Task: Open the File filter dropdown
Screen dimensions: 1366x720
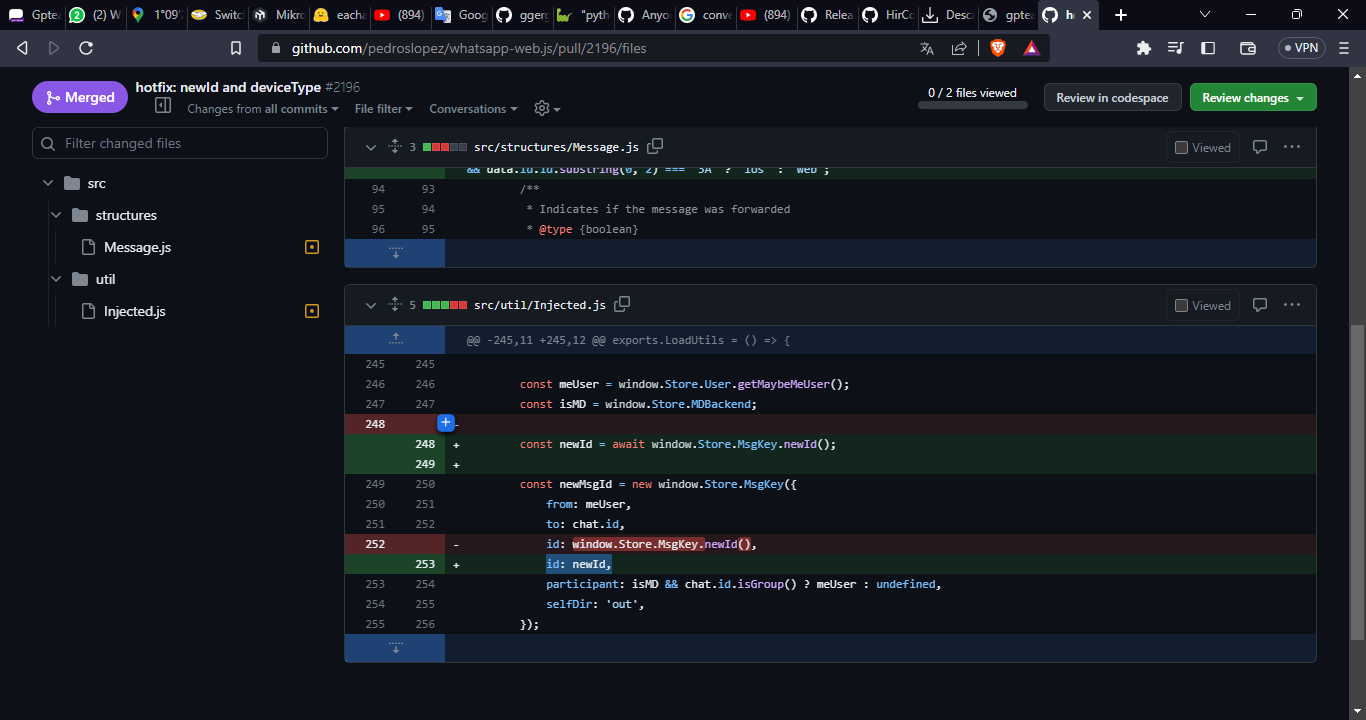Action: [382, 108]
